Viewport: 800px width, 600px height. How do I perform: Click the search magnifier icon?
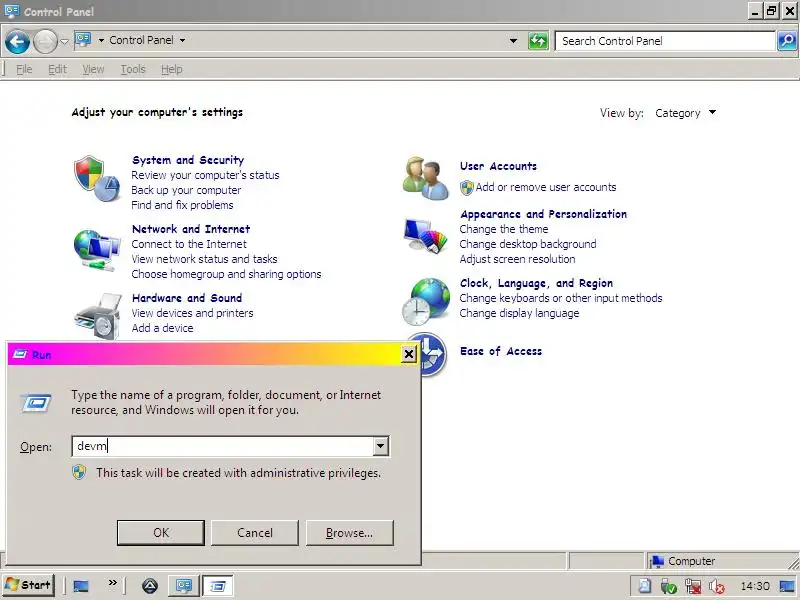pos(787,41)
